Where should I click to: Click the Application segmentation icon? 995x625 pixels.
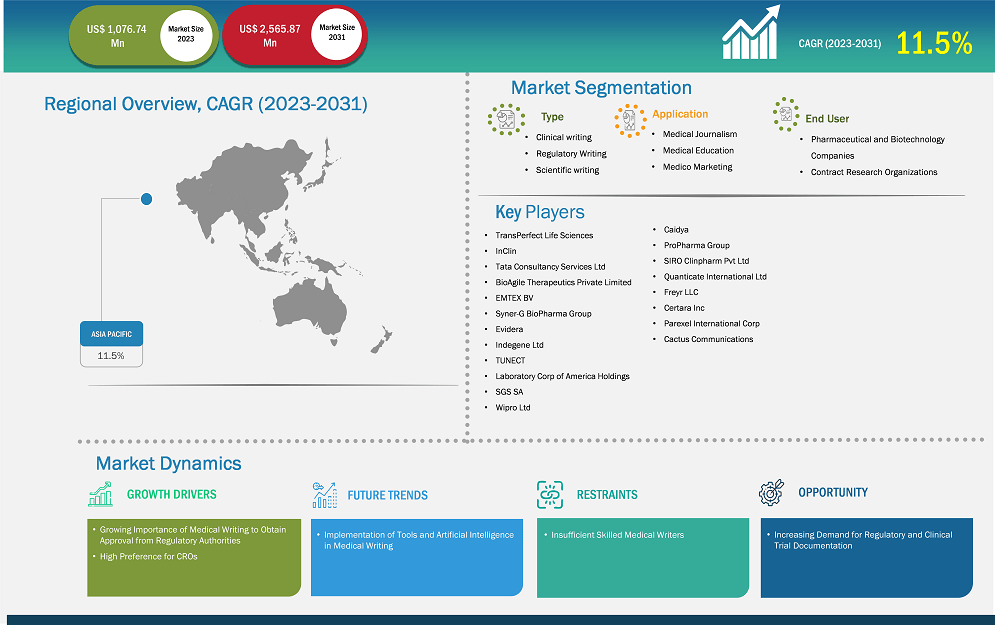630,121
